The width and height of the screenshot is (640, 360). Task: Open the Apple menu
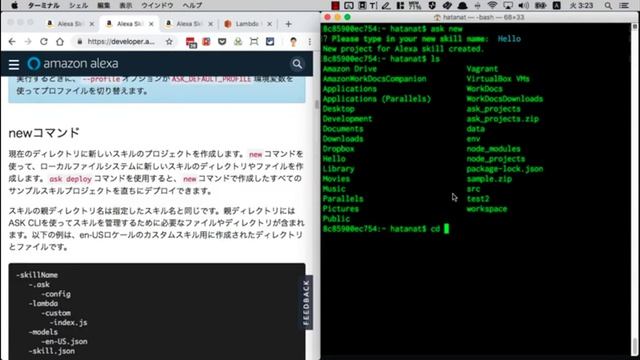pos(15,5)
